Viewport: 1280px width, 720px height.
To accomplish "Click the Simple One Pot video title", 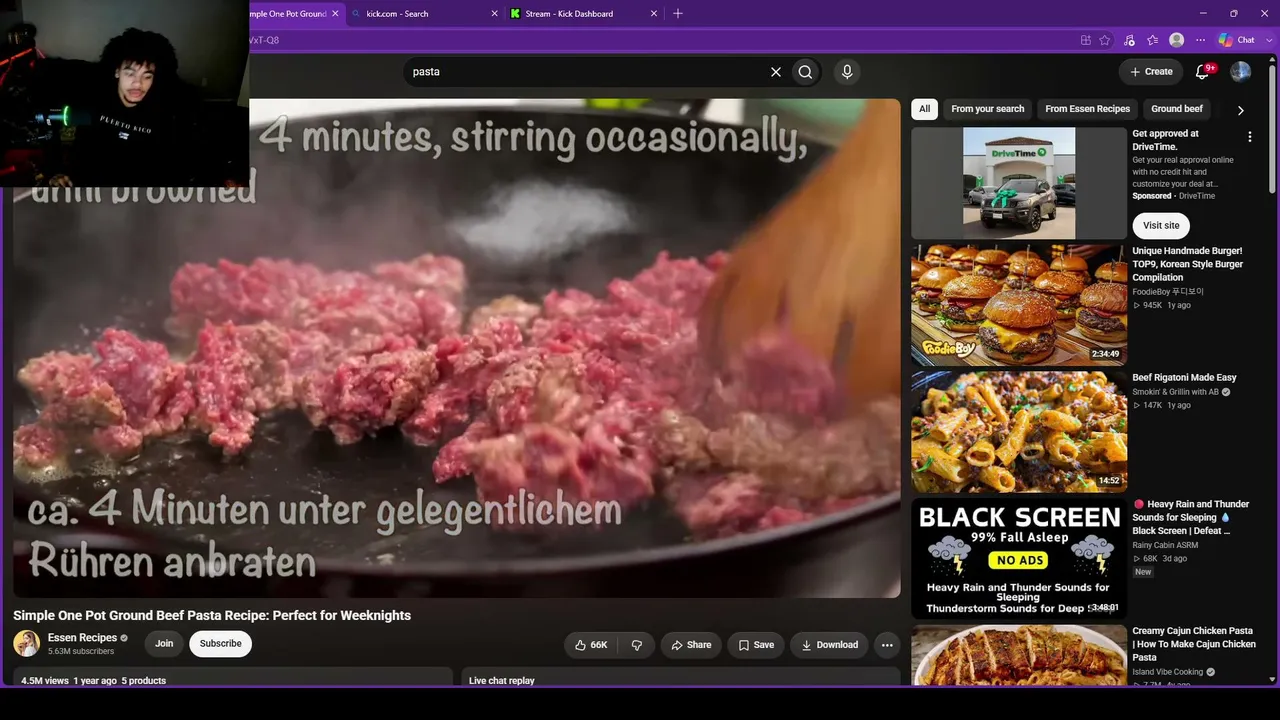I will pyautogui.click(x=212, y=615).
